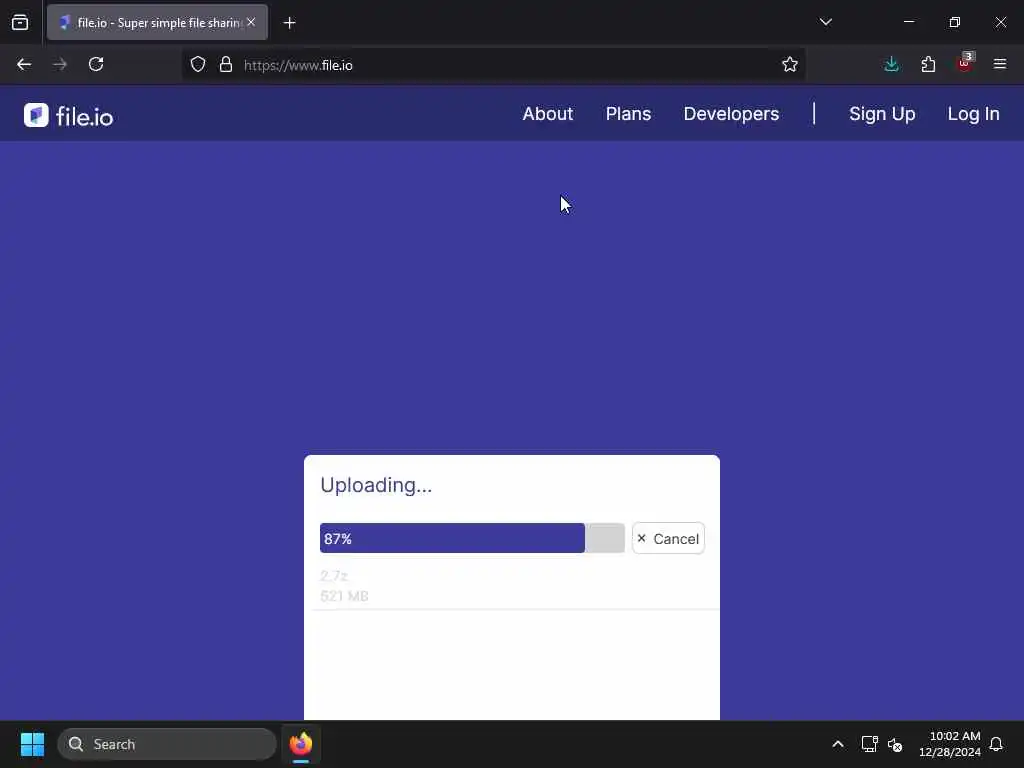Open the muted volume tray icon
This screenshot has width=1024, height=768.
coord(895,744)
